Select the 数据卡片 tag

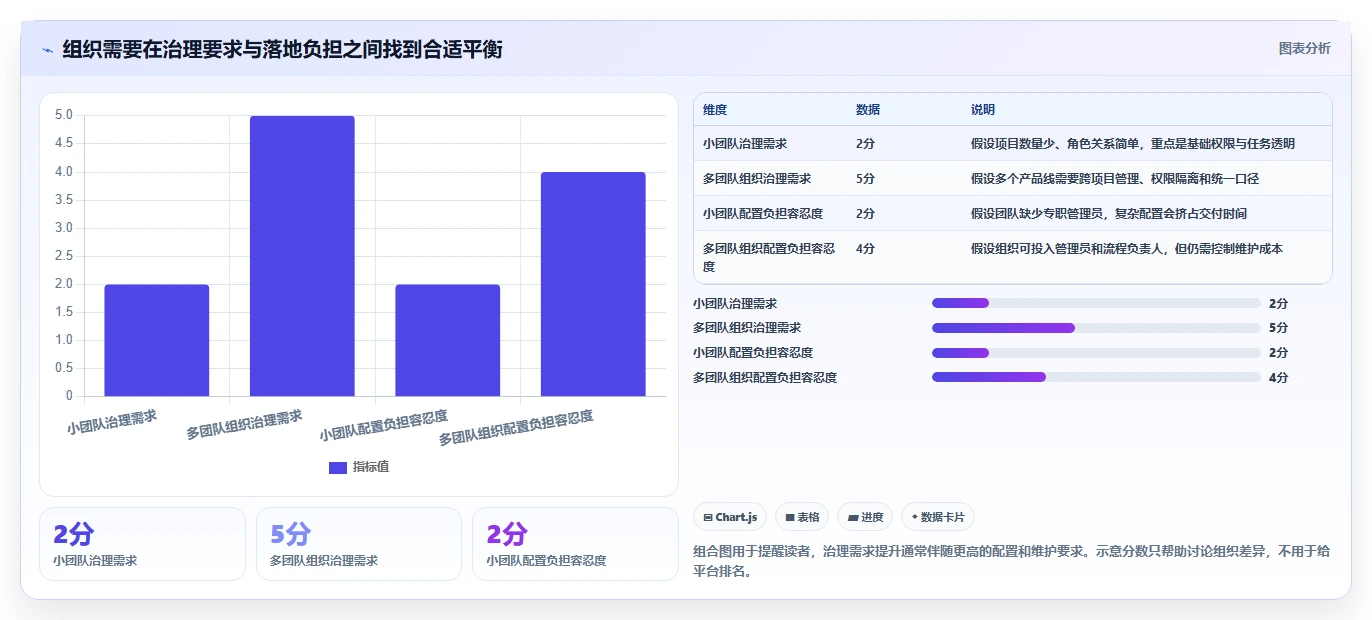pos(938,517)
